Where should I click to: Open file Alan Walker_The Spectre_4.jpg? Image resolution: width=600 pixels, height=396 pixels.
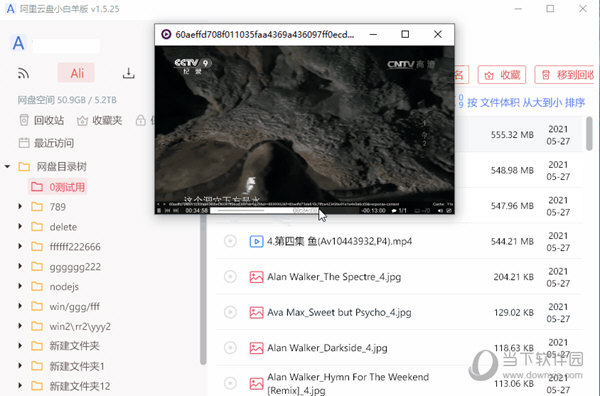334,277
